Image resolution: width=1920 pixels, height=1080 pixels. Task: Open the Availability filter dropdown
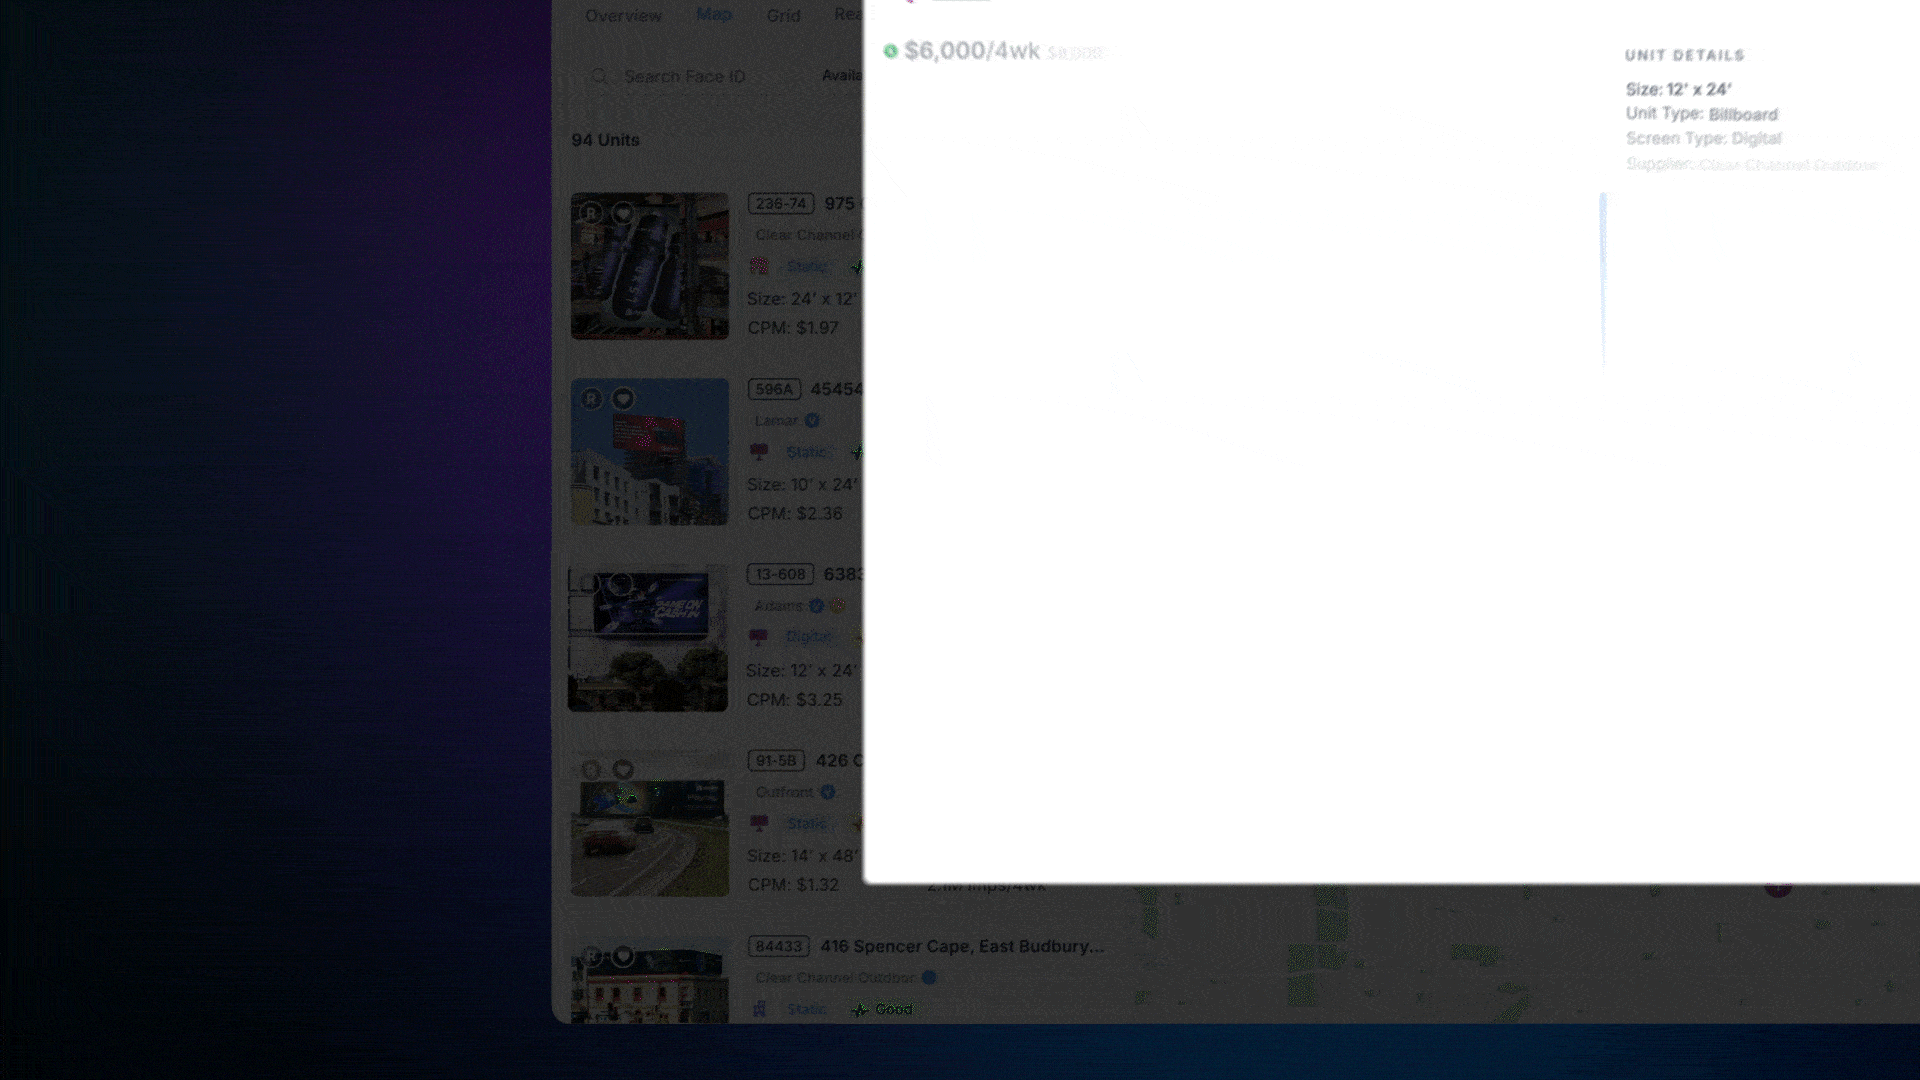coord(841,76)
